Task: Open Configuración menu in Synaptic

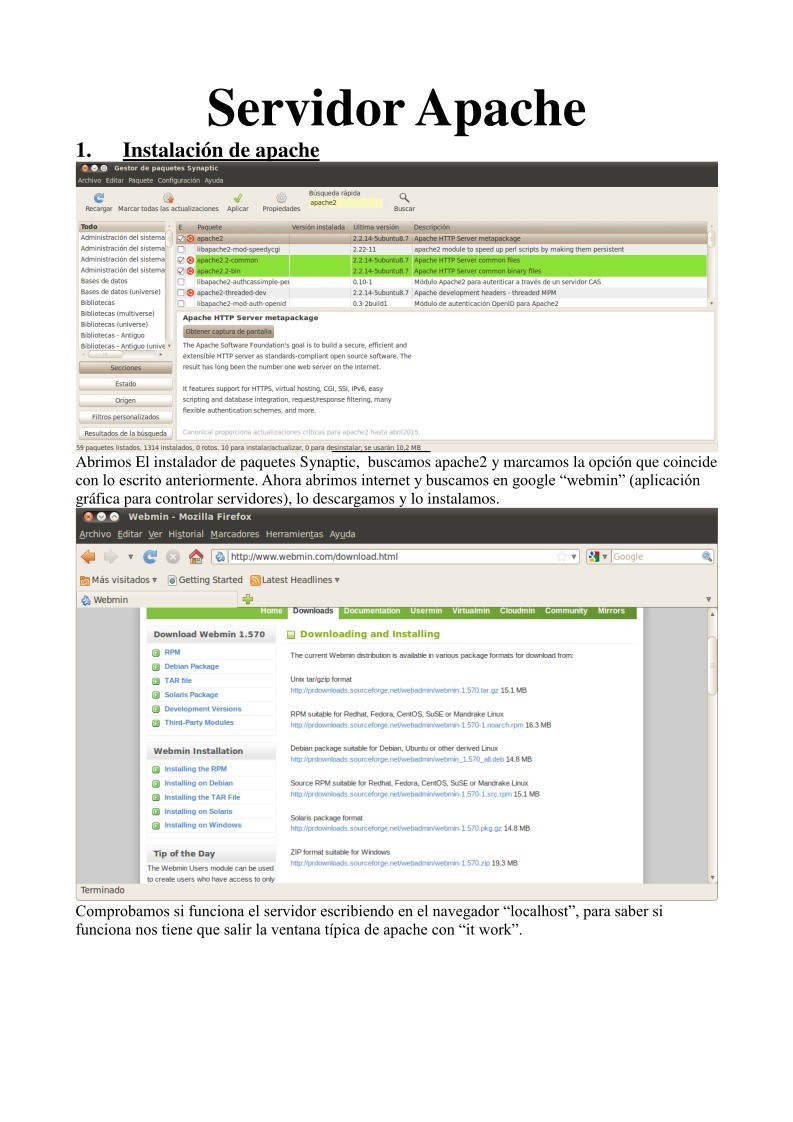Action: click(x=178, y=180)
